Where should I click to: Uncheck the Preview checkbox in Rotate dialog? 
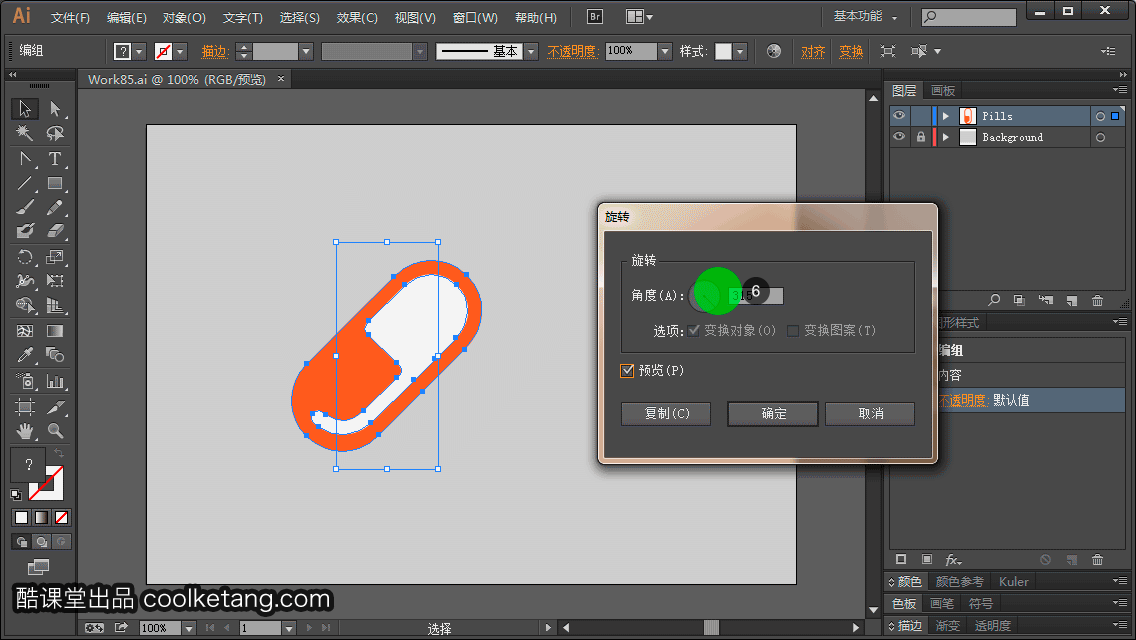coord(627,370)
